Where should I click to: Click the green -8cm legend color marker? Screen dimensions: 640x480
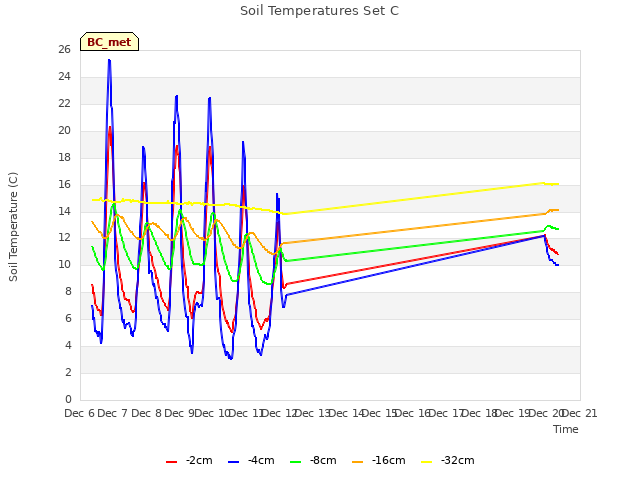click(x=296, y=462)
